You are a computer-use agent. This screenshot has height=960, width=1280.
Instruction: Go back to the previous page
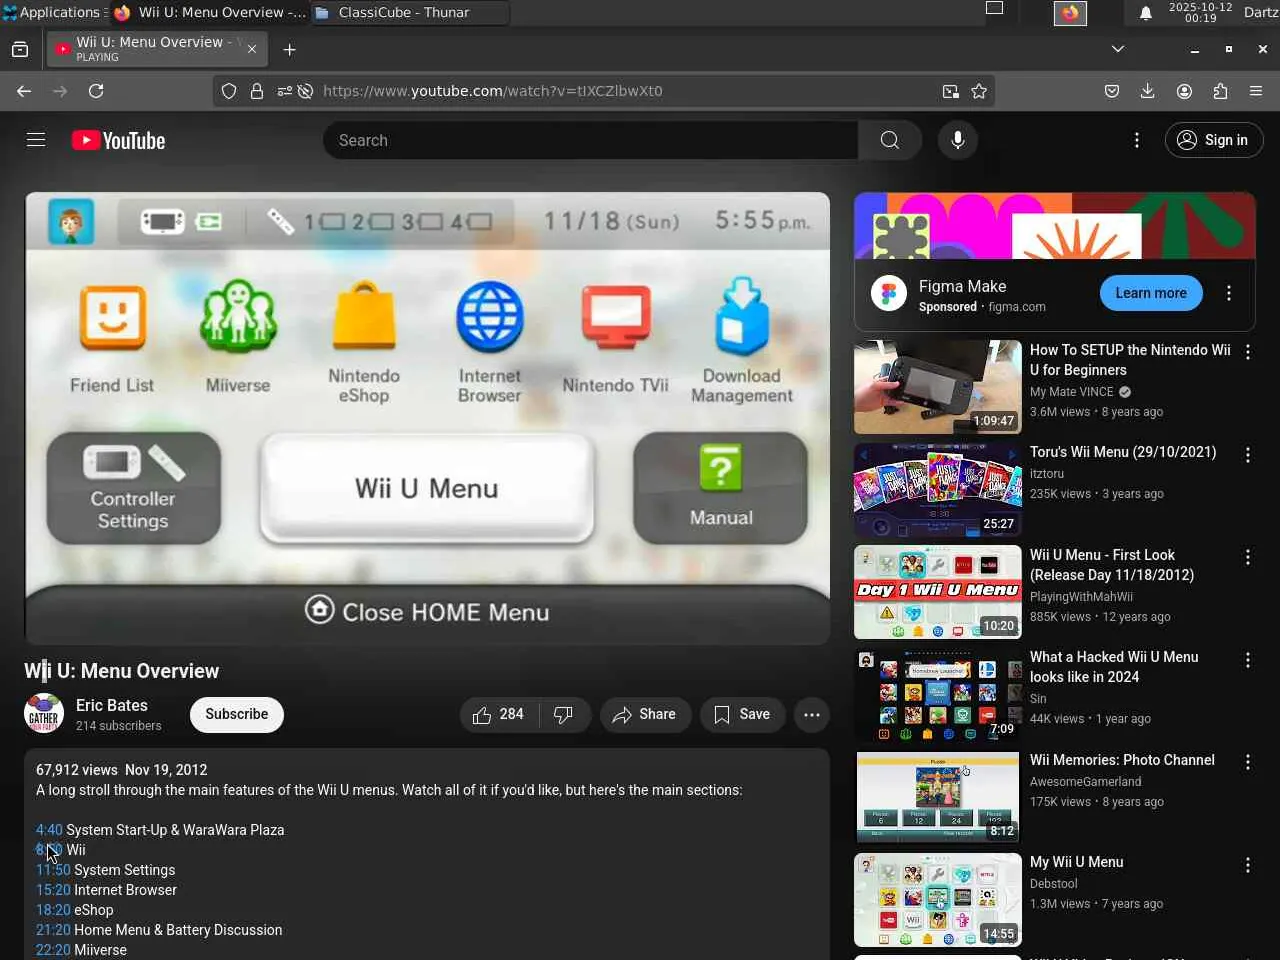coord(24,91)
